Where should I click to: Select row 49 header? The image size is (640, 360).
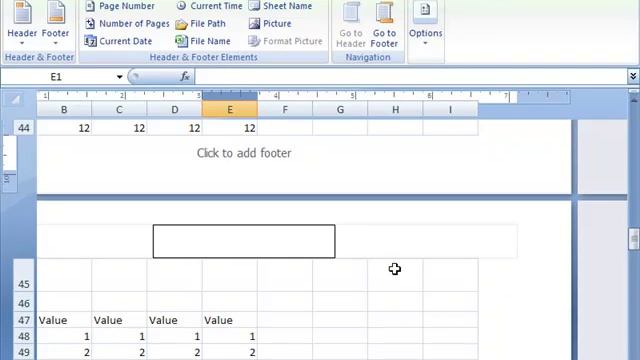point(24,352)
